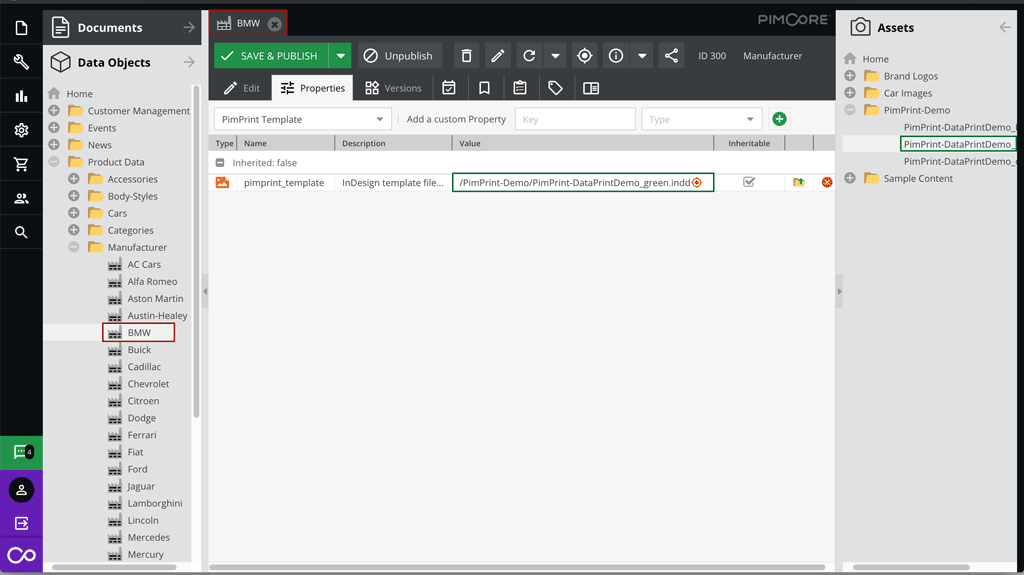Open the user profile icon
The image size is (1024, 575).
(21, 490)
